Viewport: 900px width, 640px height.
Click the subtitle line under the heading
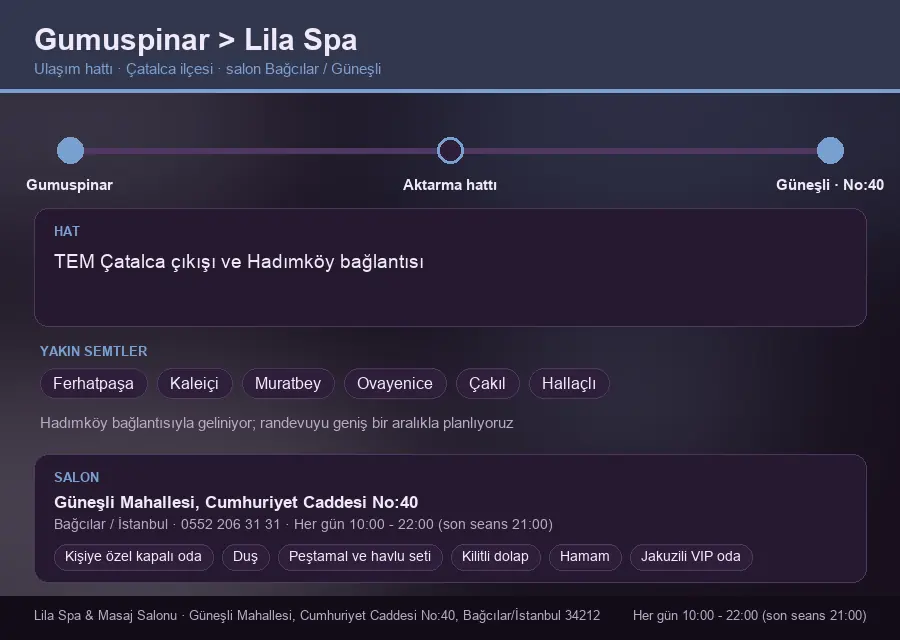[x=208, y=69]
